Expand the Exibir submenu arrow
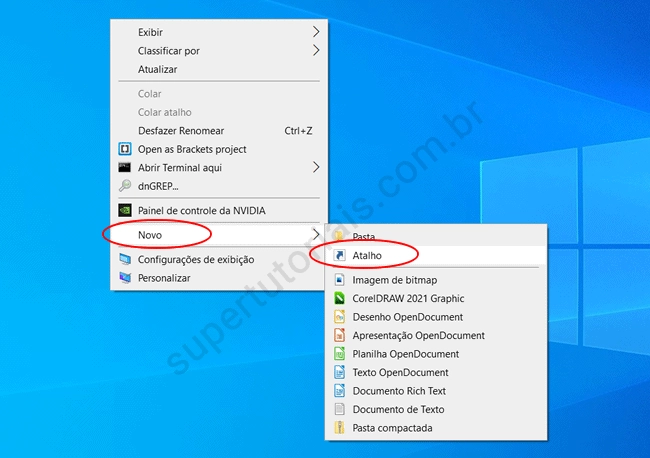The height and width of the screenshot is (458, 650). pos(316,32)
